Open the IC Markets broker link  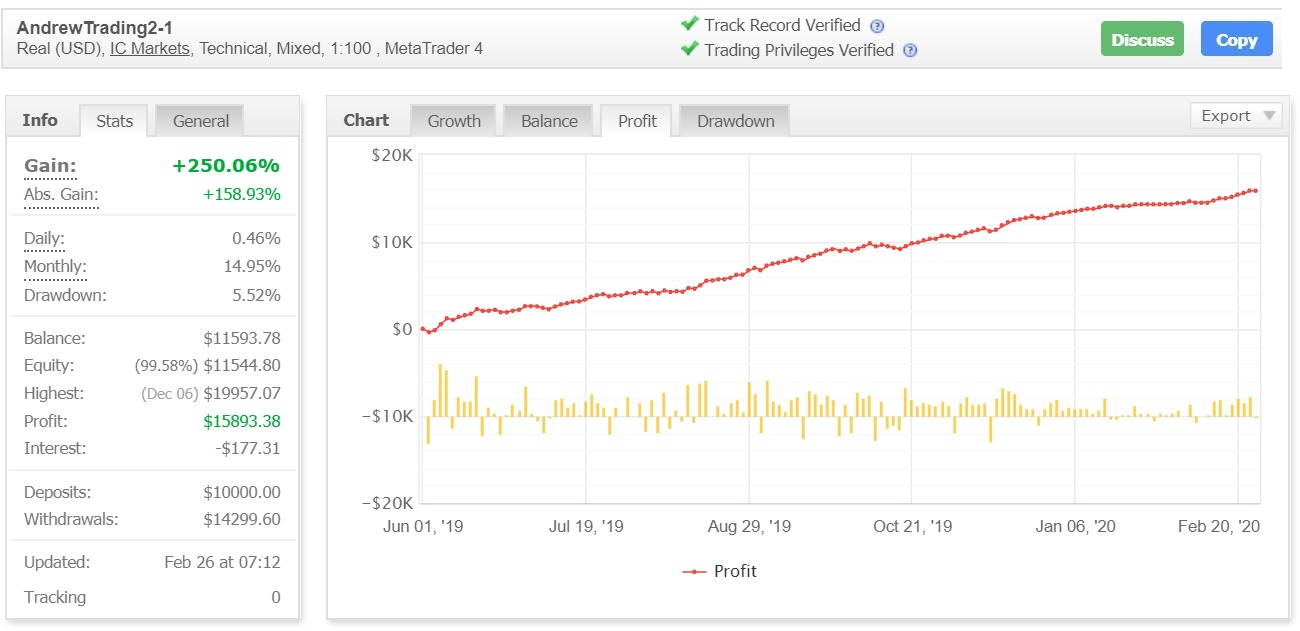[150, 48]
